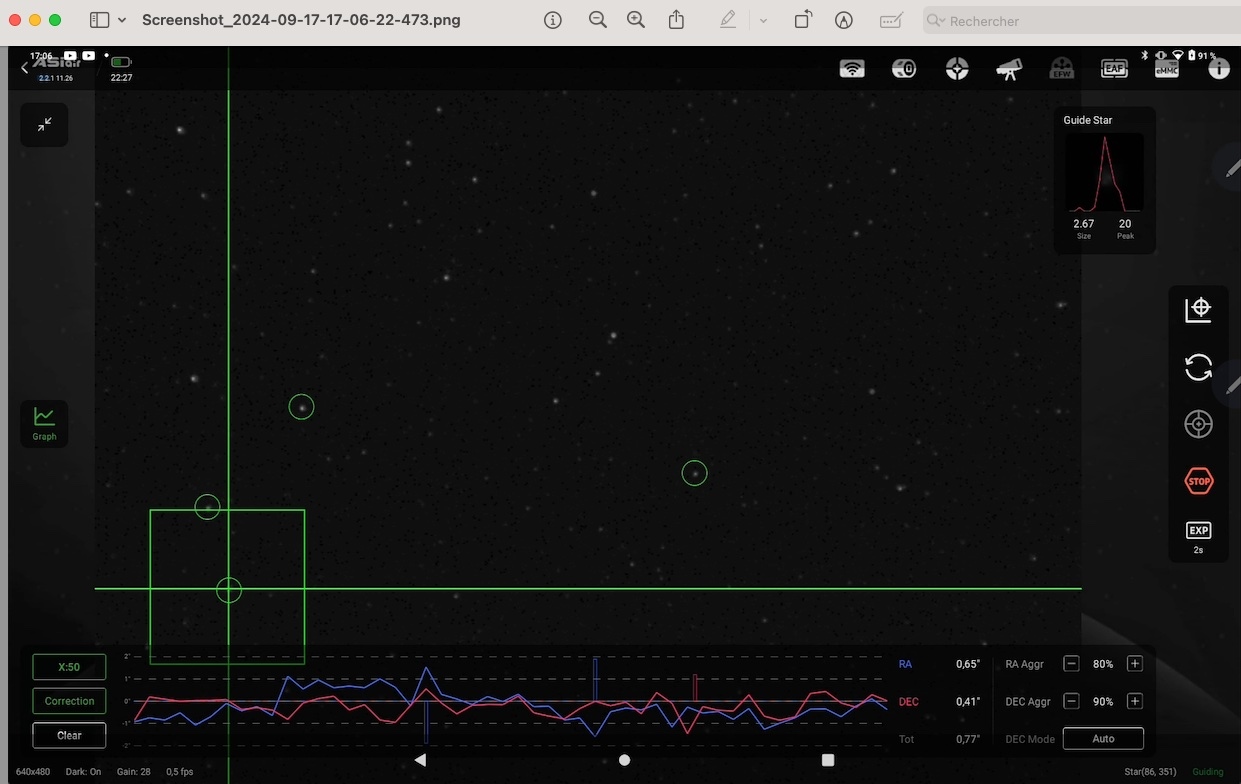Select the guide crosshair target button

[1198, 424]
